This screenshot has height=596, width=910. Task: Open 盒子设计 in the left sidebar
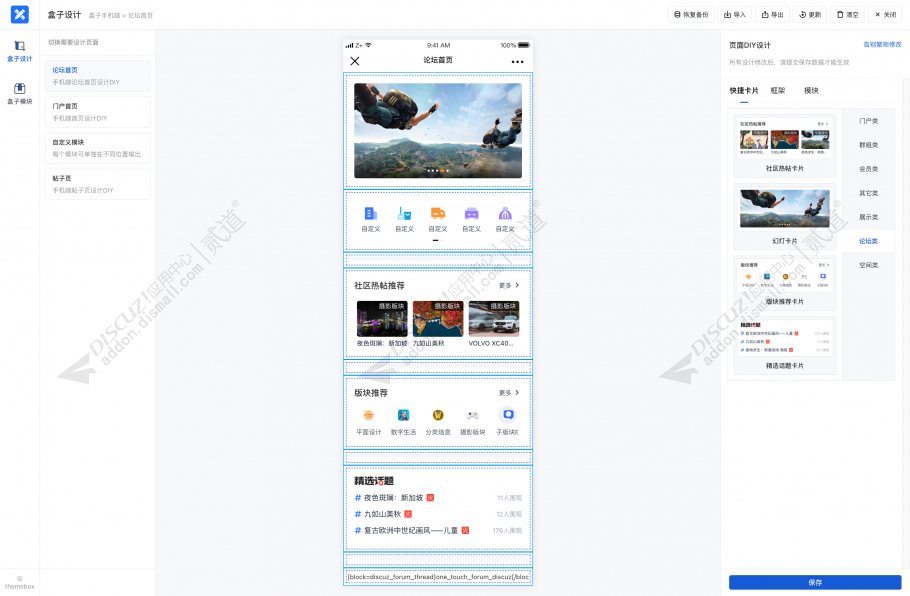click(x=20, y=50)
